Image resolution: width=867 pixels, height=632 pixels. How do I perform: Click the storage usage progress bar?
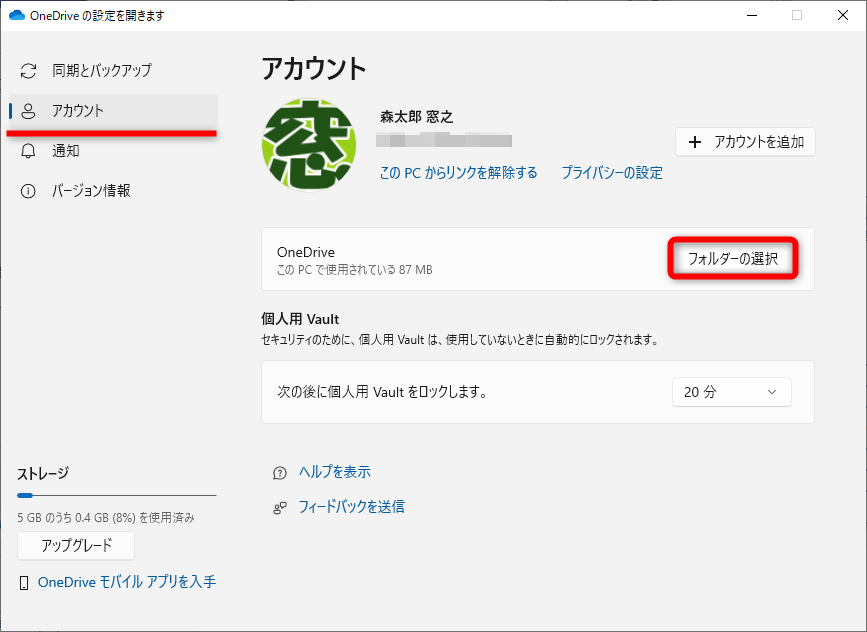point(116,494)
